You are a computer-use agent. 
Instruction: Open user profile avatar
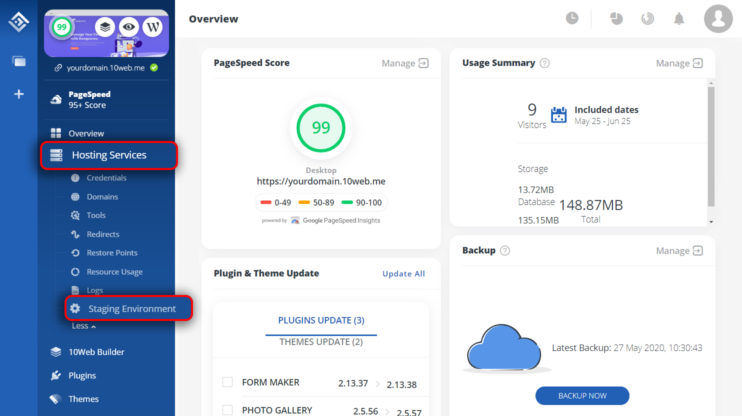718,18
